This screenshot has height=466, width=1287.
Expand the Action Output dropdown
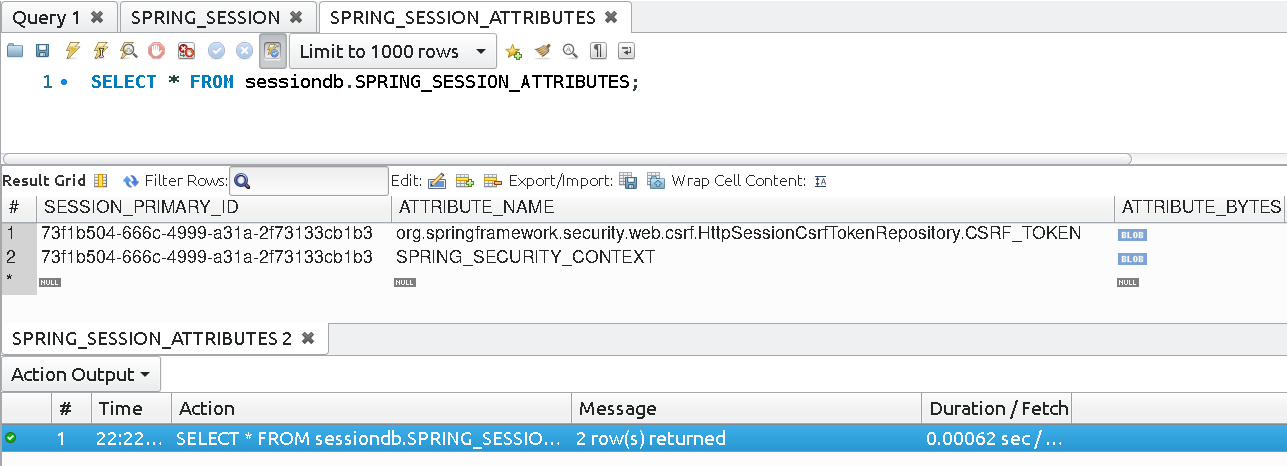coord(81,374)
